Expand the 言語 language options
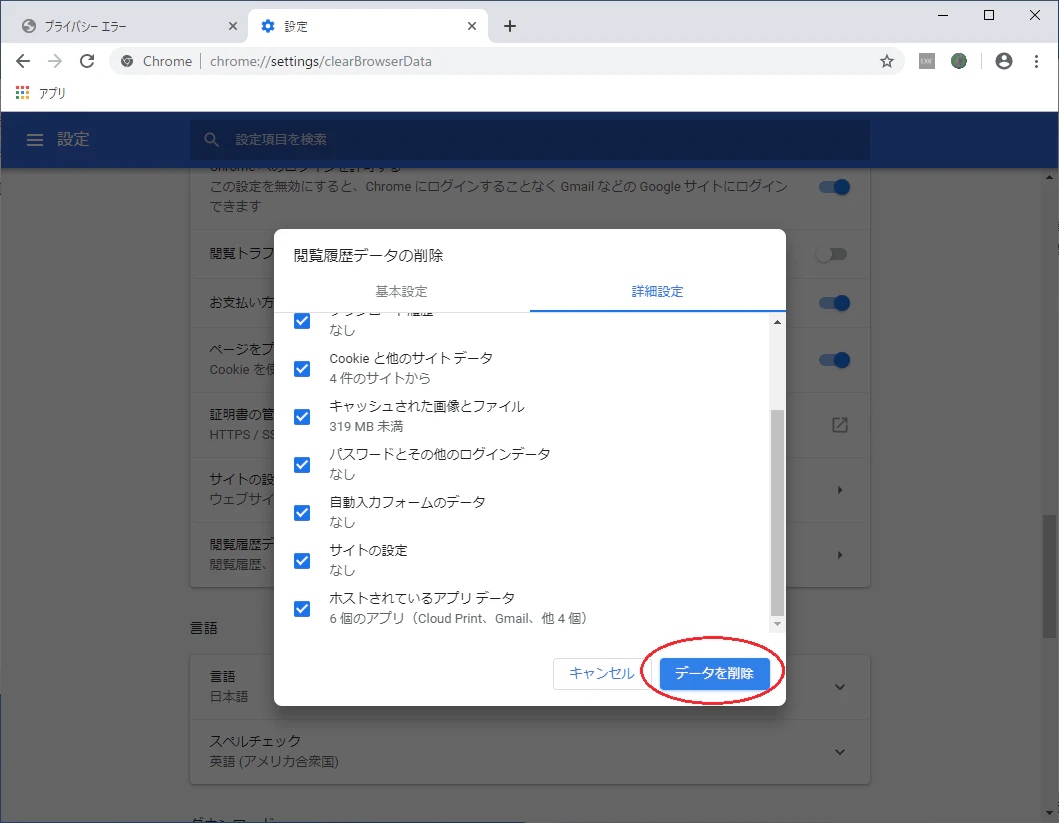Image resolution: width=1059 pixels, height=823 pixels. point(841,686)
